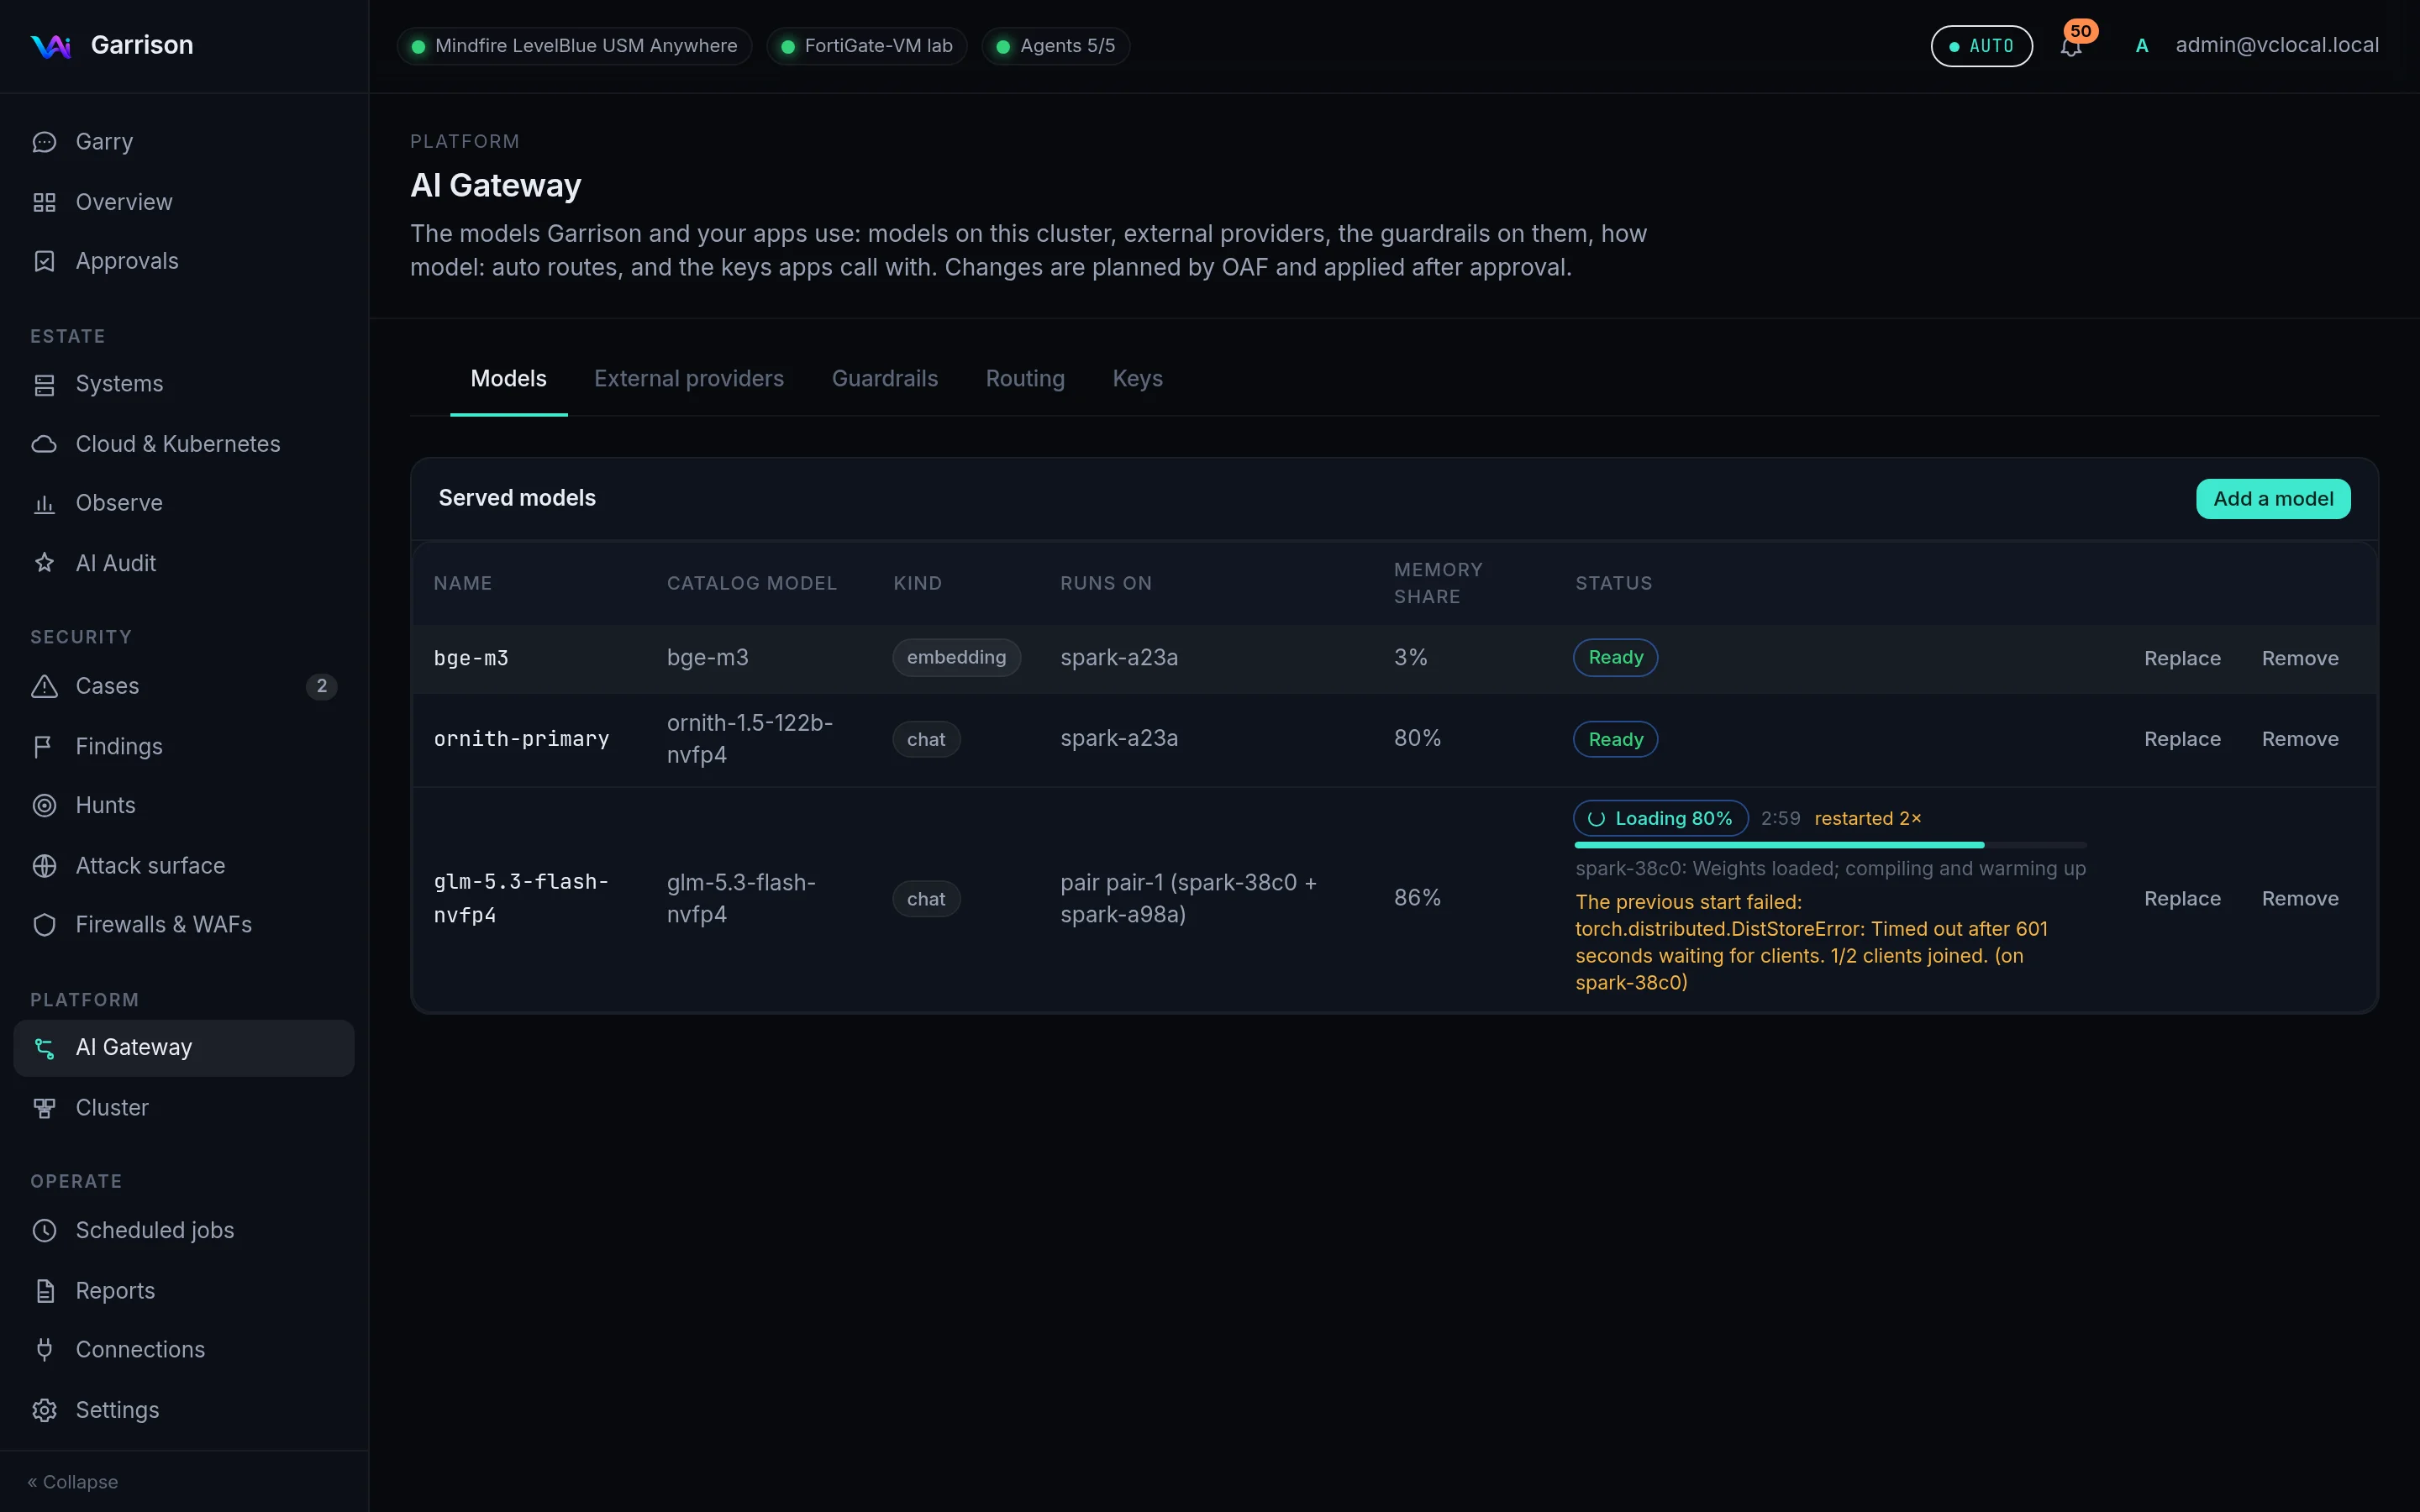Remove the ornith-primary model
This screenshot has height=1512, width=2420.
pyautogui.click(x=2300, y=739)
